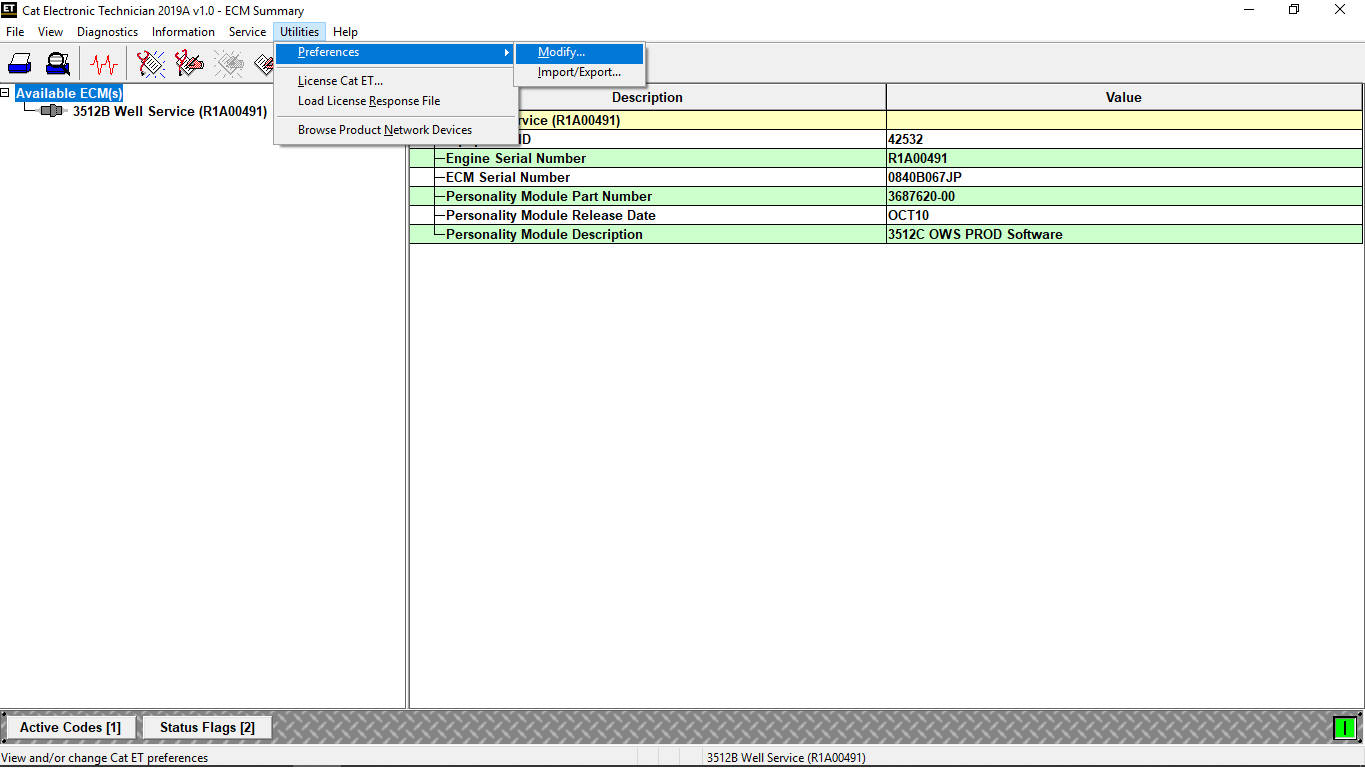Click the Status Flags [2] button

coord(207,727)
